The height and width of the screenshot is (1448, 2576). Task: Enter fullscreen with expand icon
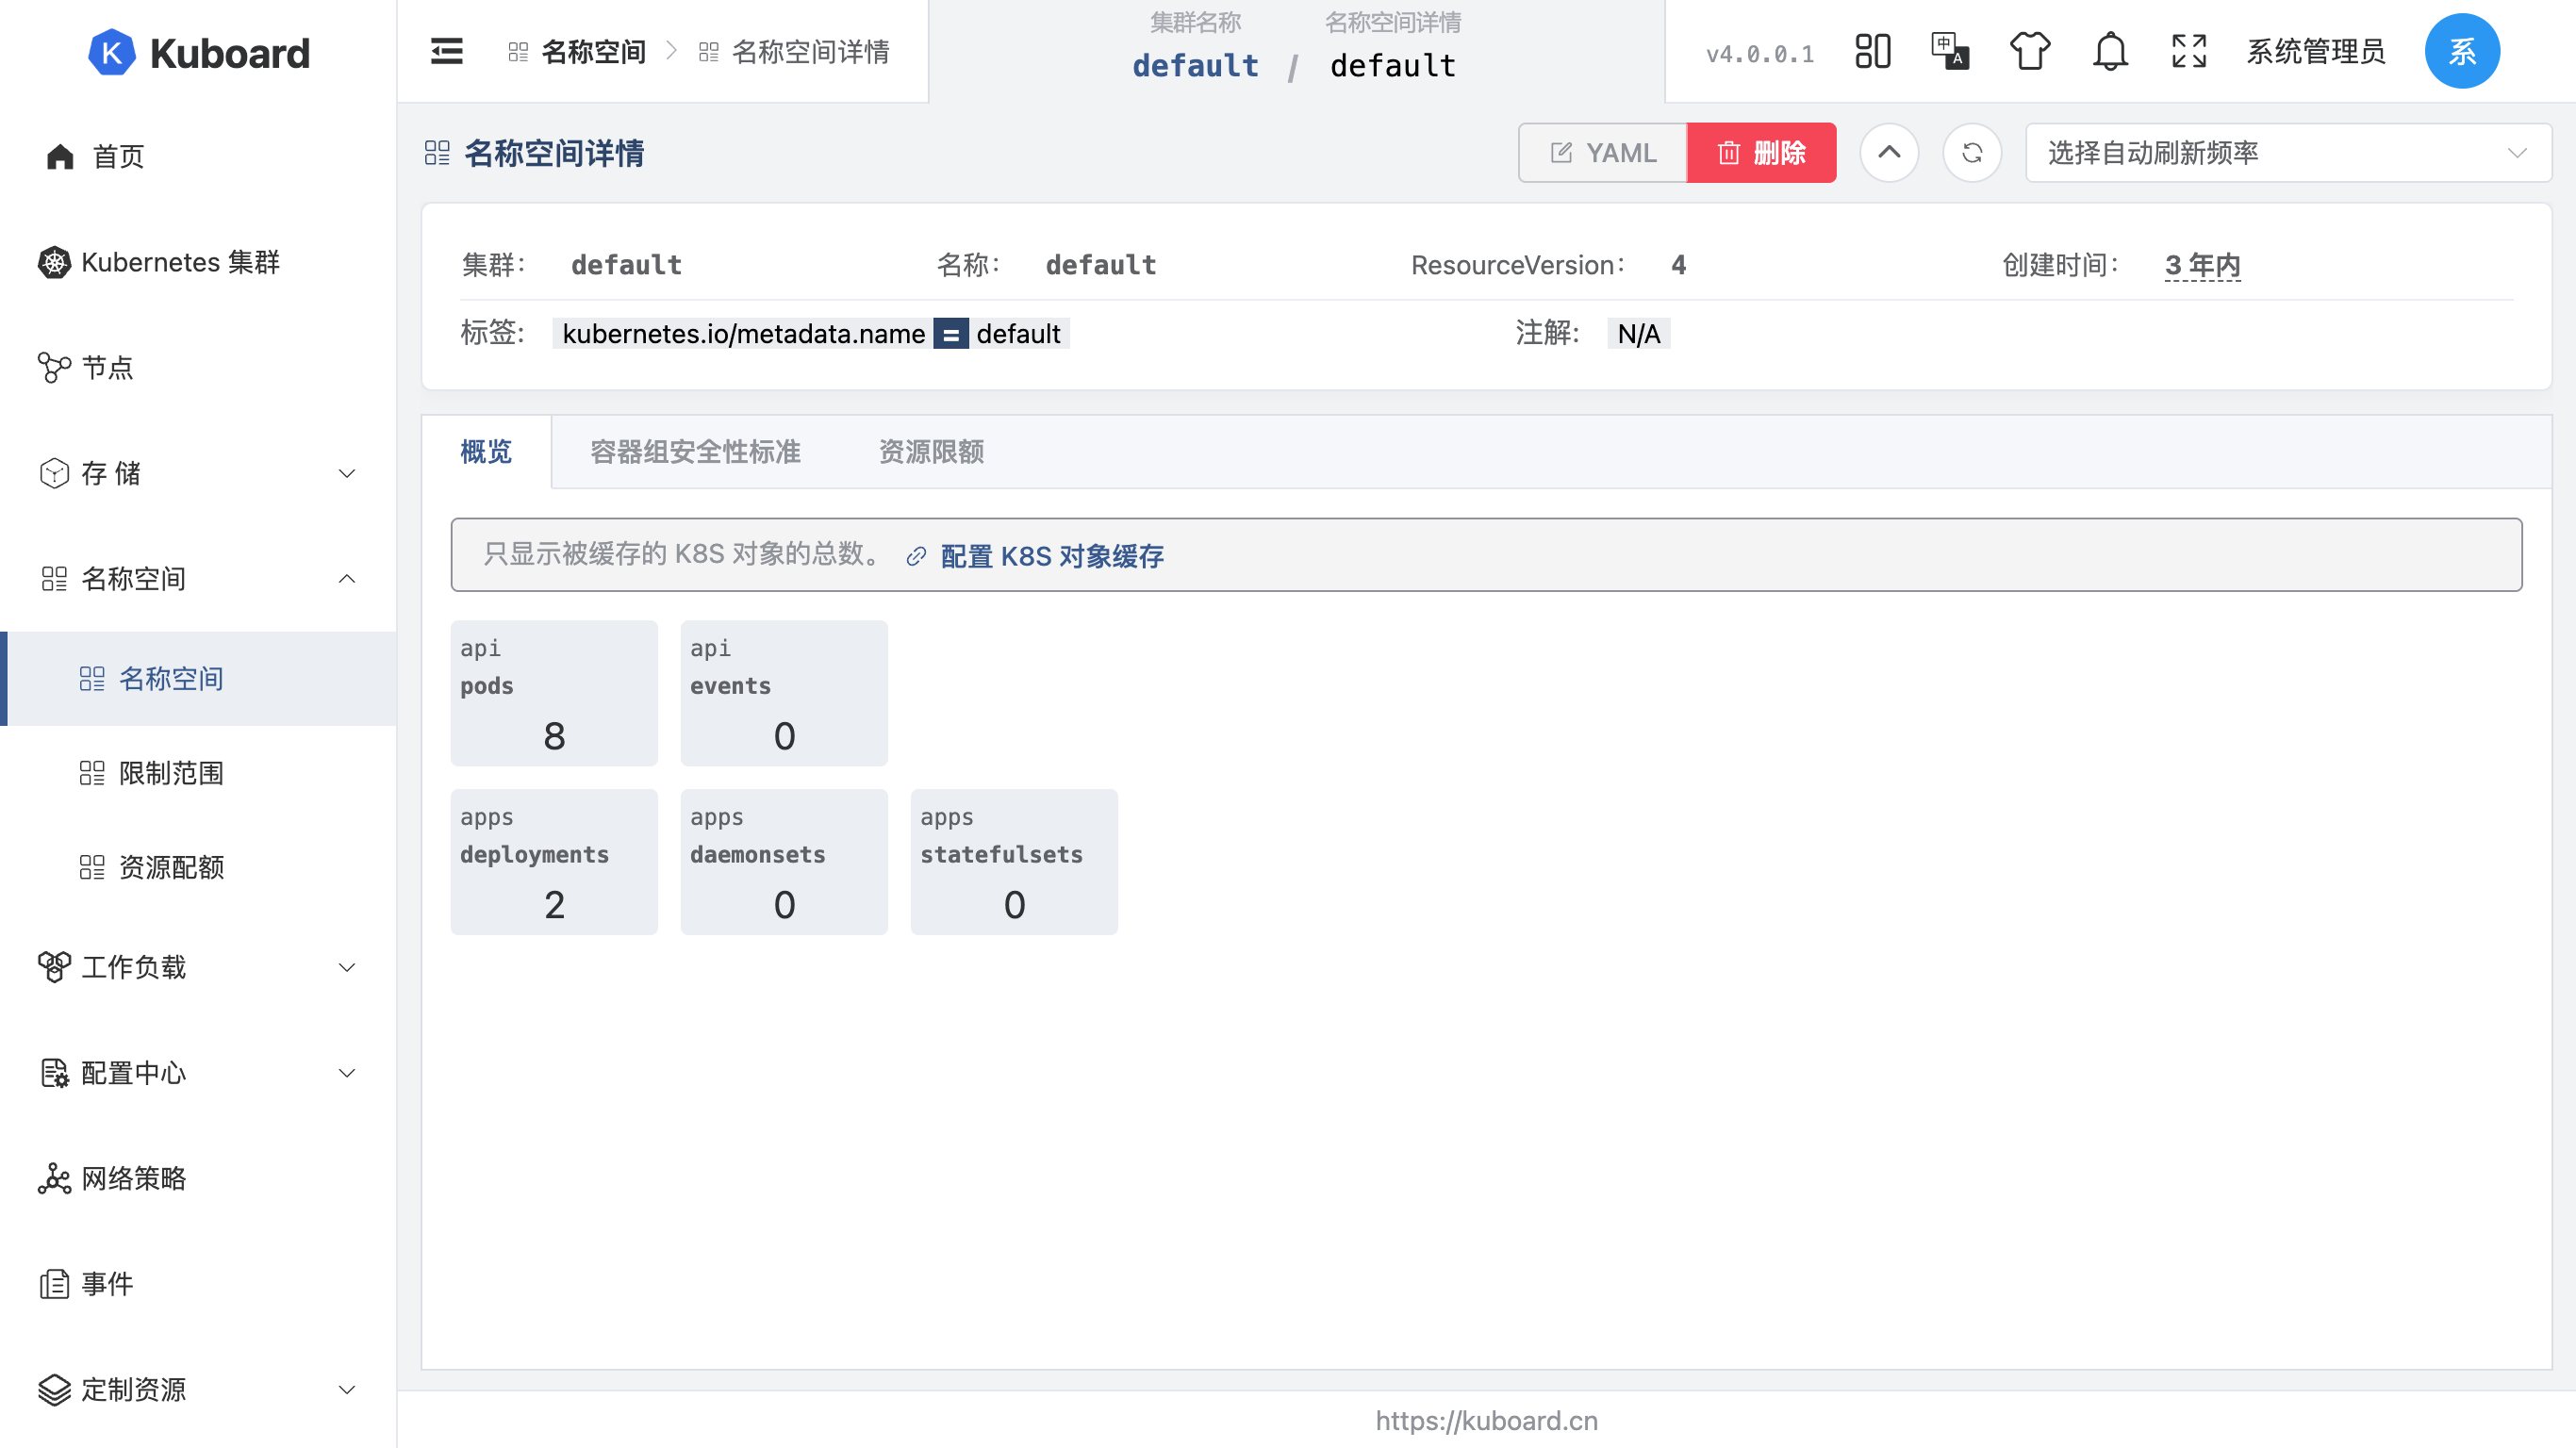click(x=2188, y=51)
